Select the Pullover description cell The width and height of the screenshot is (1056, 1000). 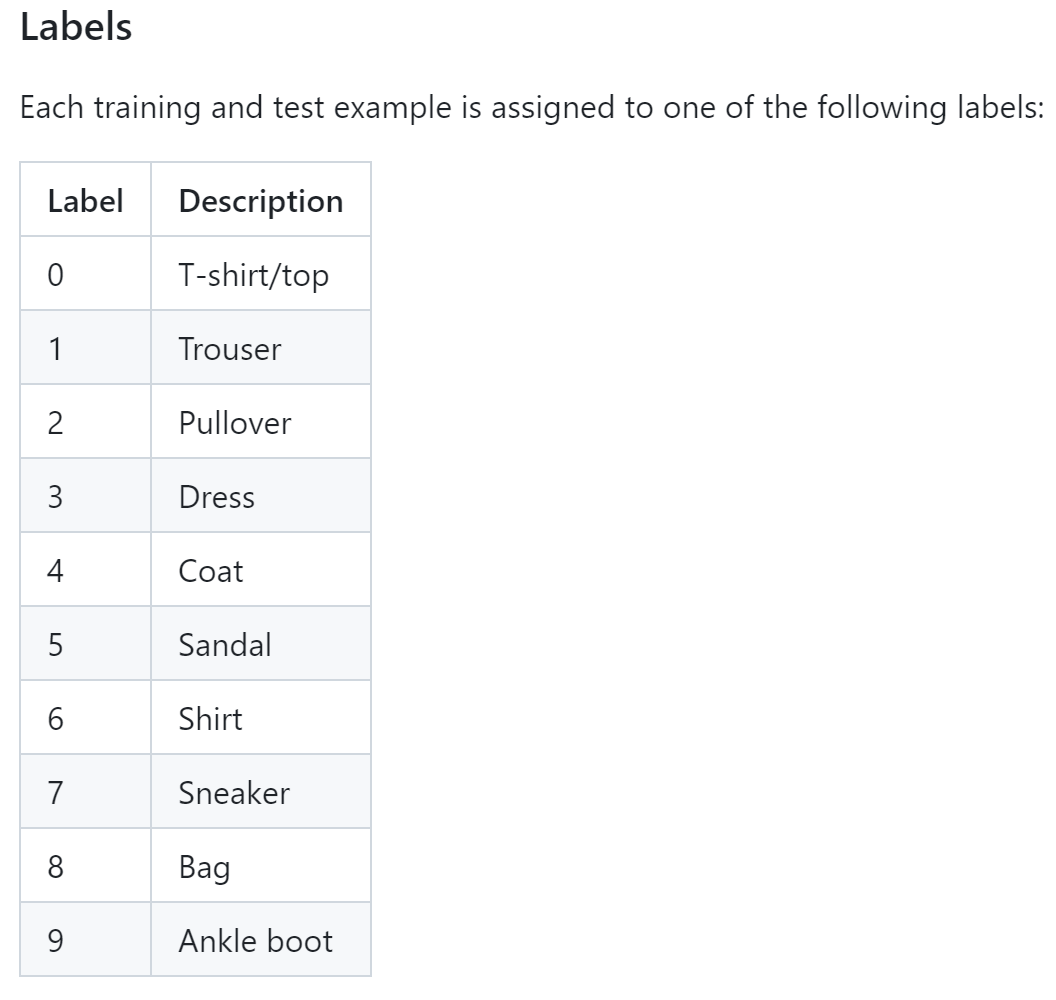pyautogui.click(x=261, y=422)
